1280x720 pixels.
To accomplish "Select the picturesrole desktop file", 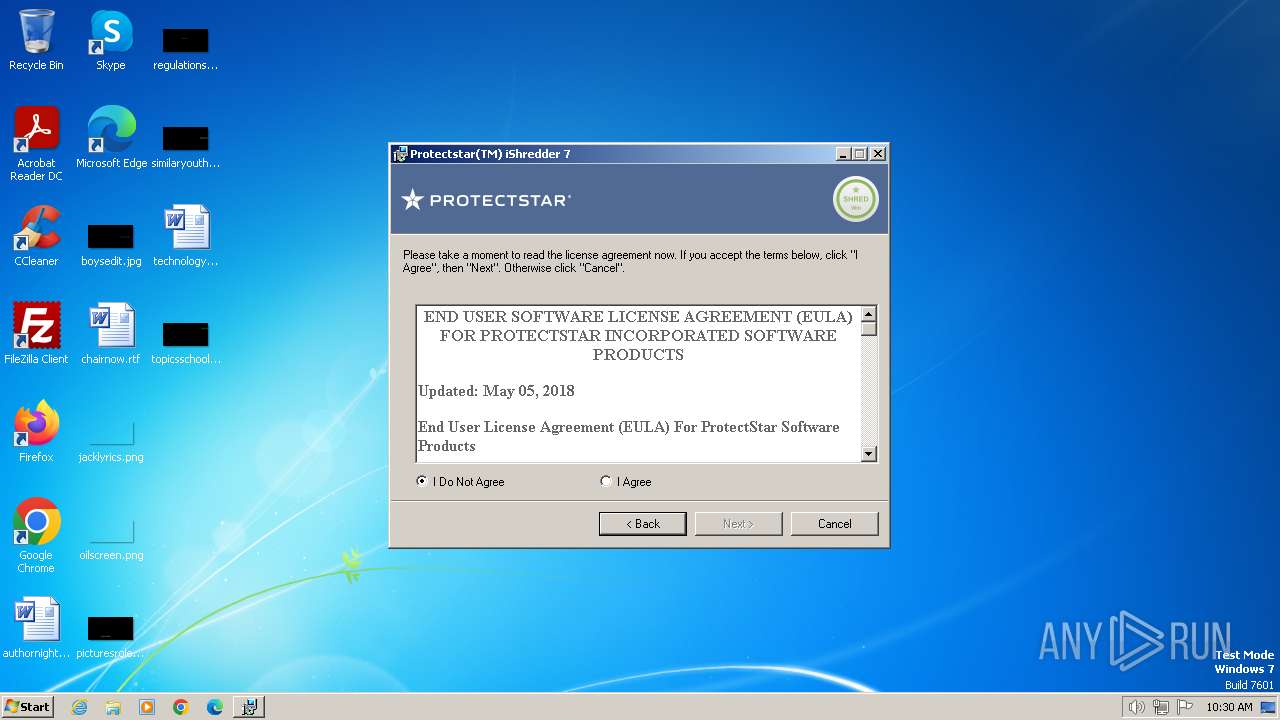I will [x=111, y=636].
